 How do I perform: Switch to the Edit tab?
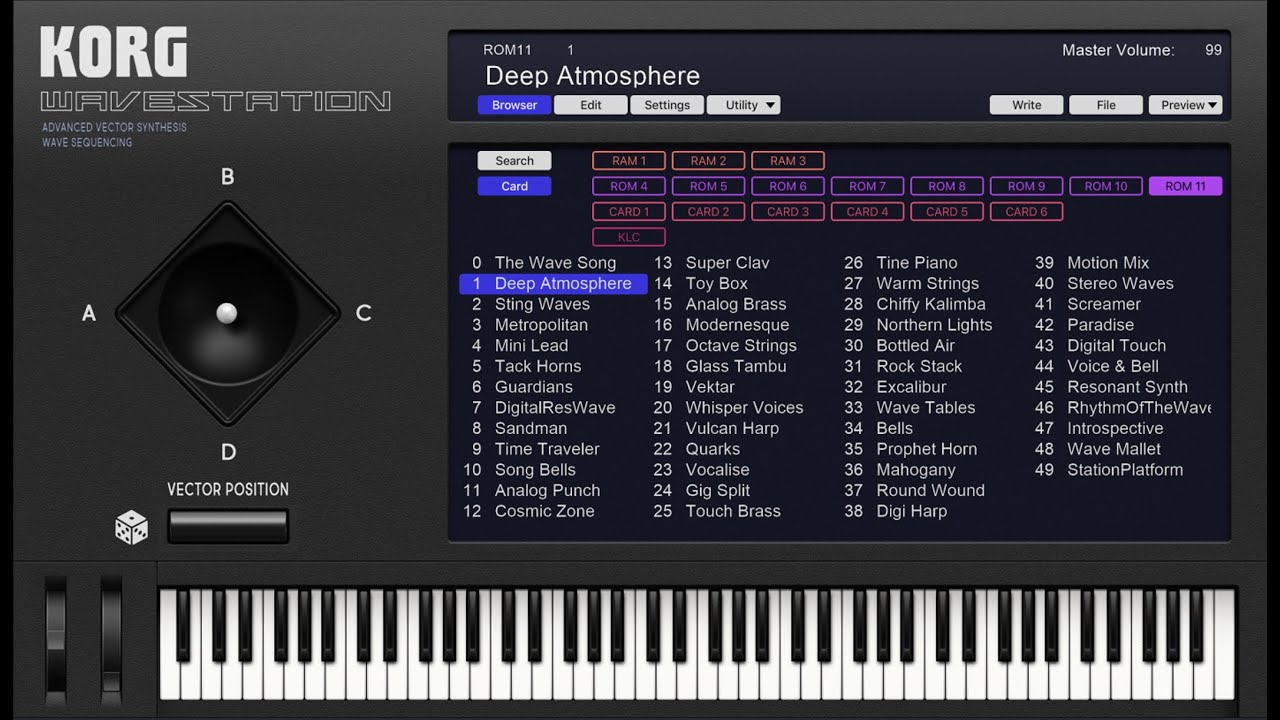click(x=591, y=105)
